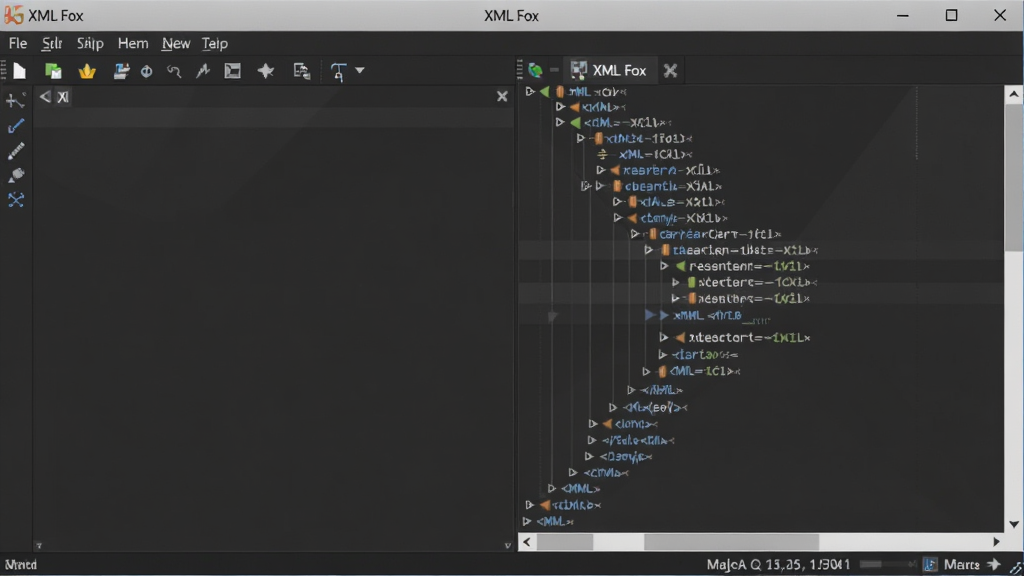Click the blank new document toolbar icon
Image resolution: width=1024 pixels, height=576 pixels.
(20, 71)
